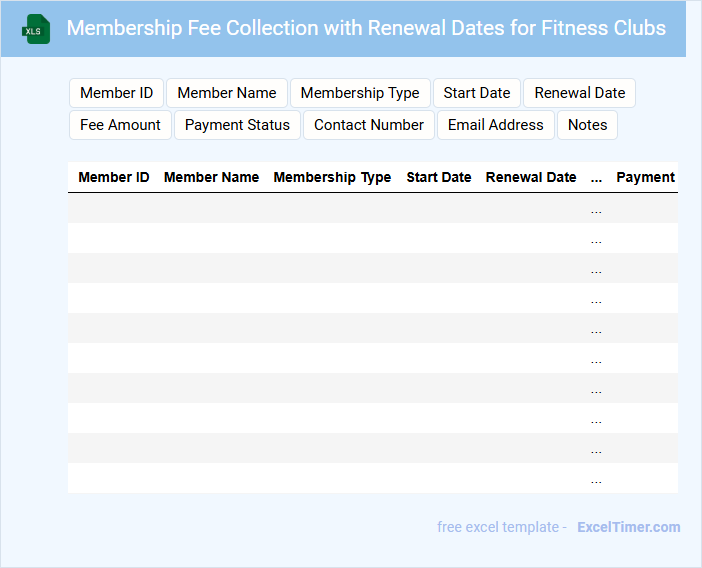Click the Start Date column header

[x=439, y=177]
